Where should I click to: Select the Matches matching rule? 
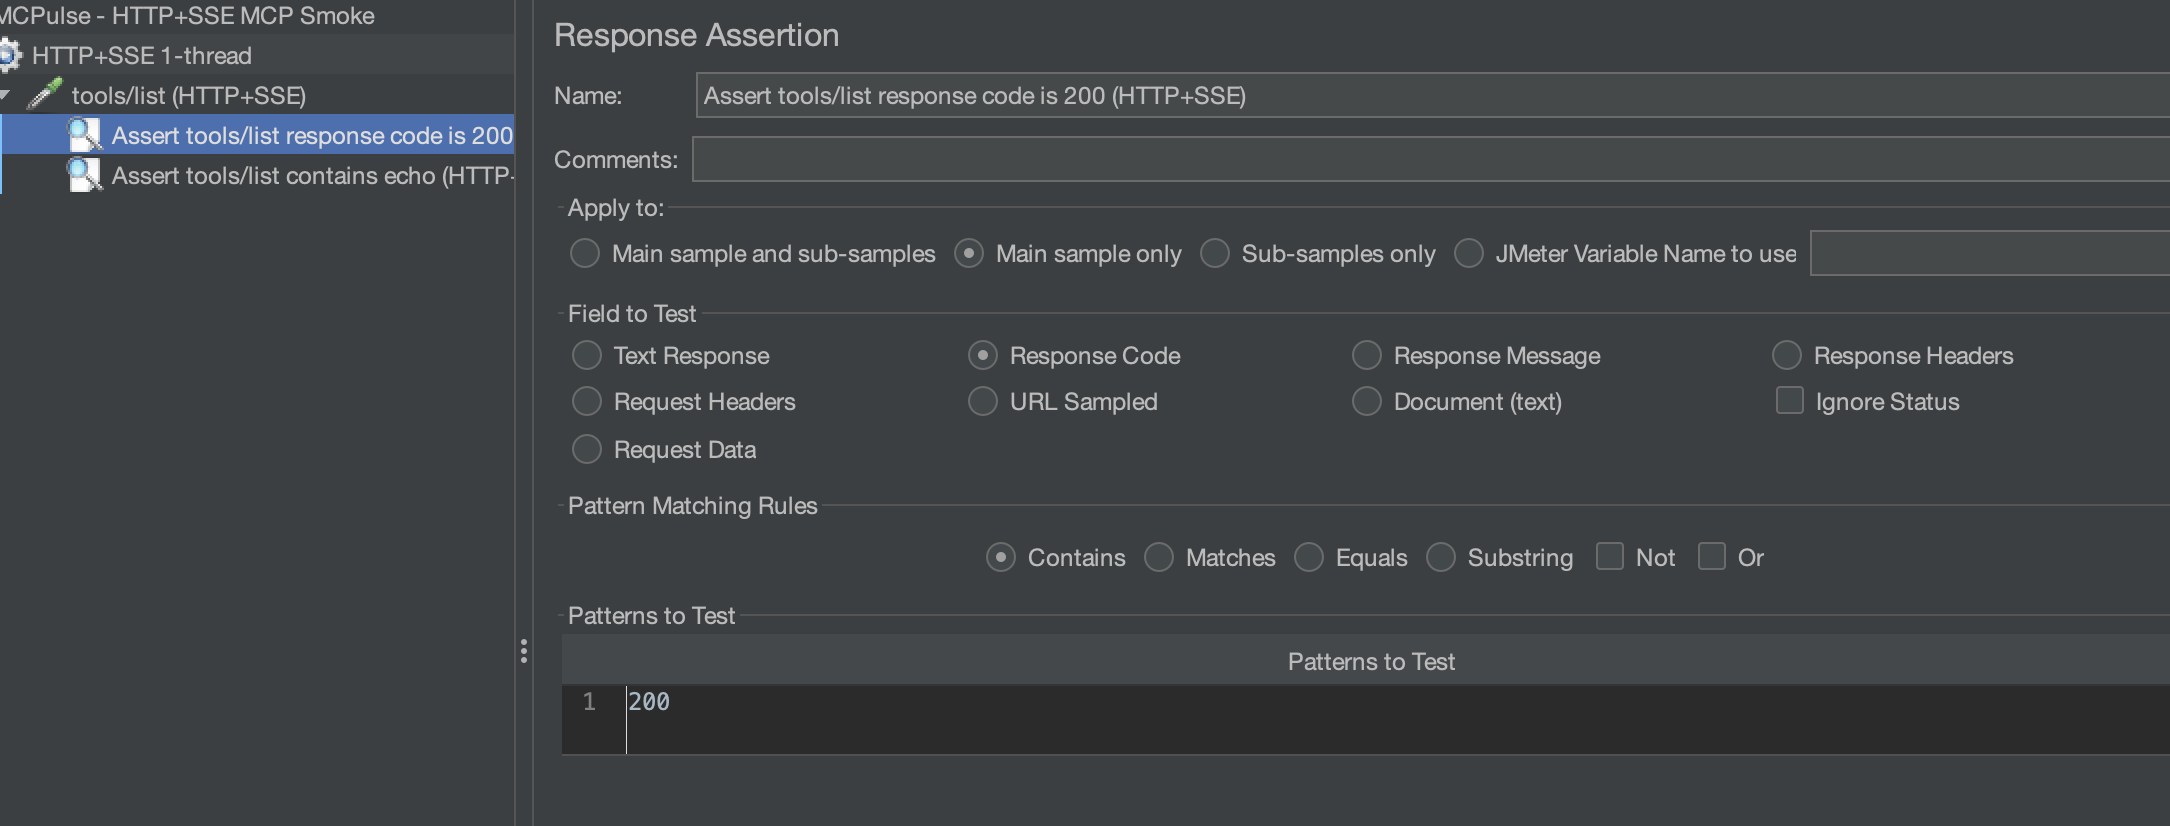coord(1159,557)
